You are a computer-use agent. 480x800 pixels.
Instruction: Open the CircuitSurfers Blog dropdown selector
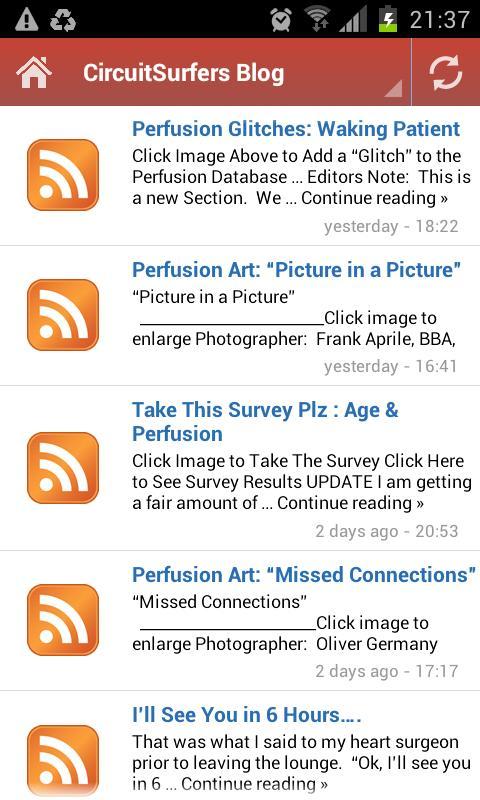pyautogui.click(x=206, y=72)
